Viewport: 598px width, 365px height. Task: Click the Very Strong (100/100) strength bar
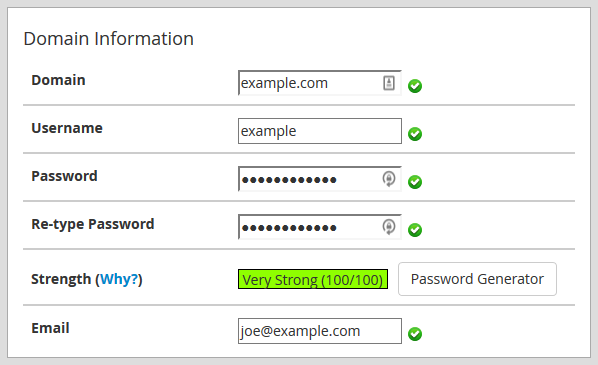click(x=313, y=279)
